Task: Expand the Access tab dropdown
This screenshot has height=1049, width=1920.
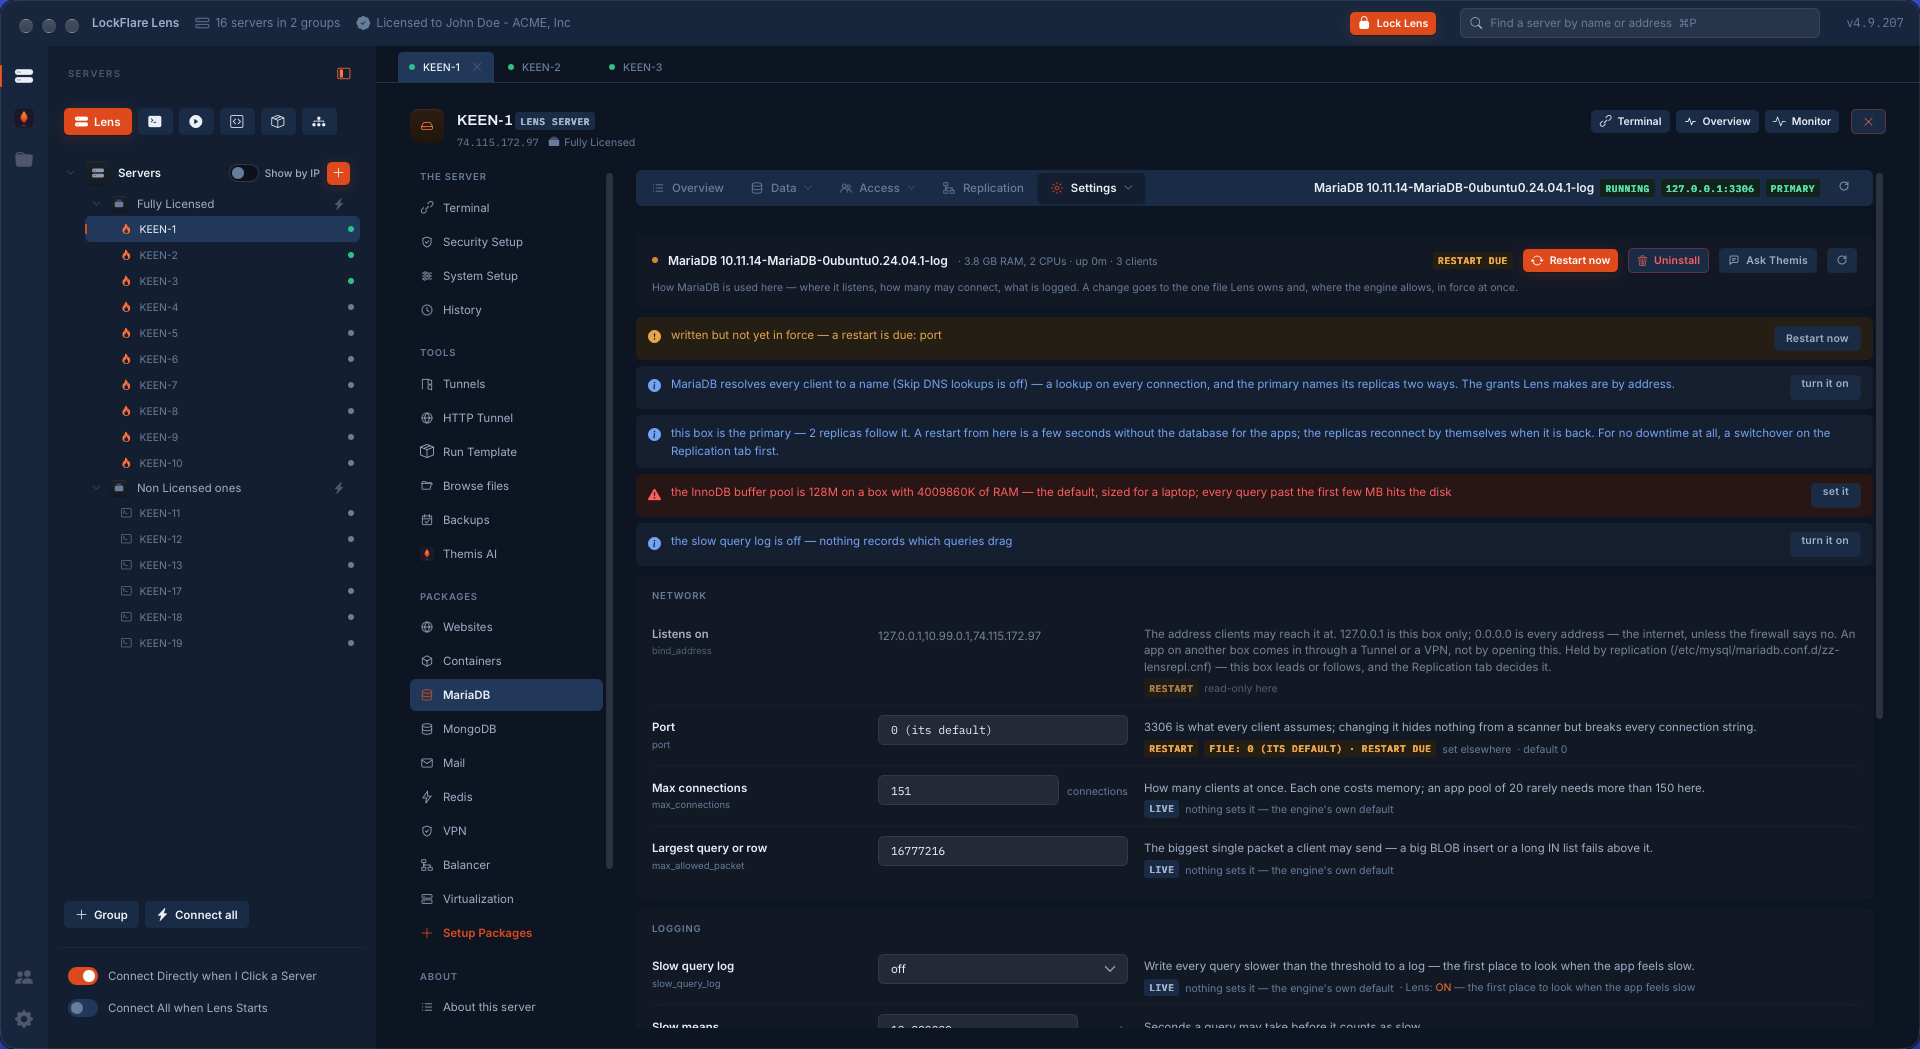Action: (x=912, y=188)
